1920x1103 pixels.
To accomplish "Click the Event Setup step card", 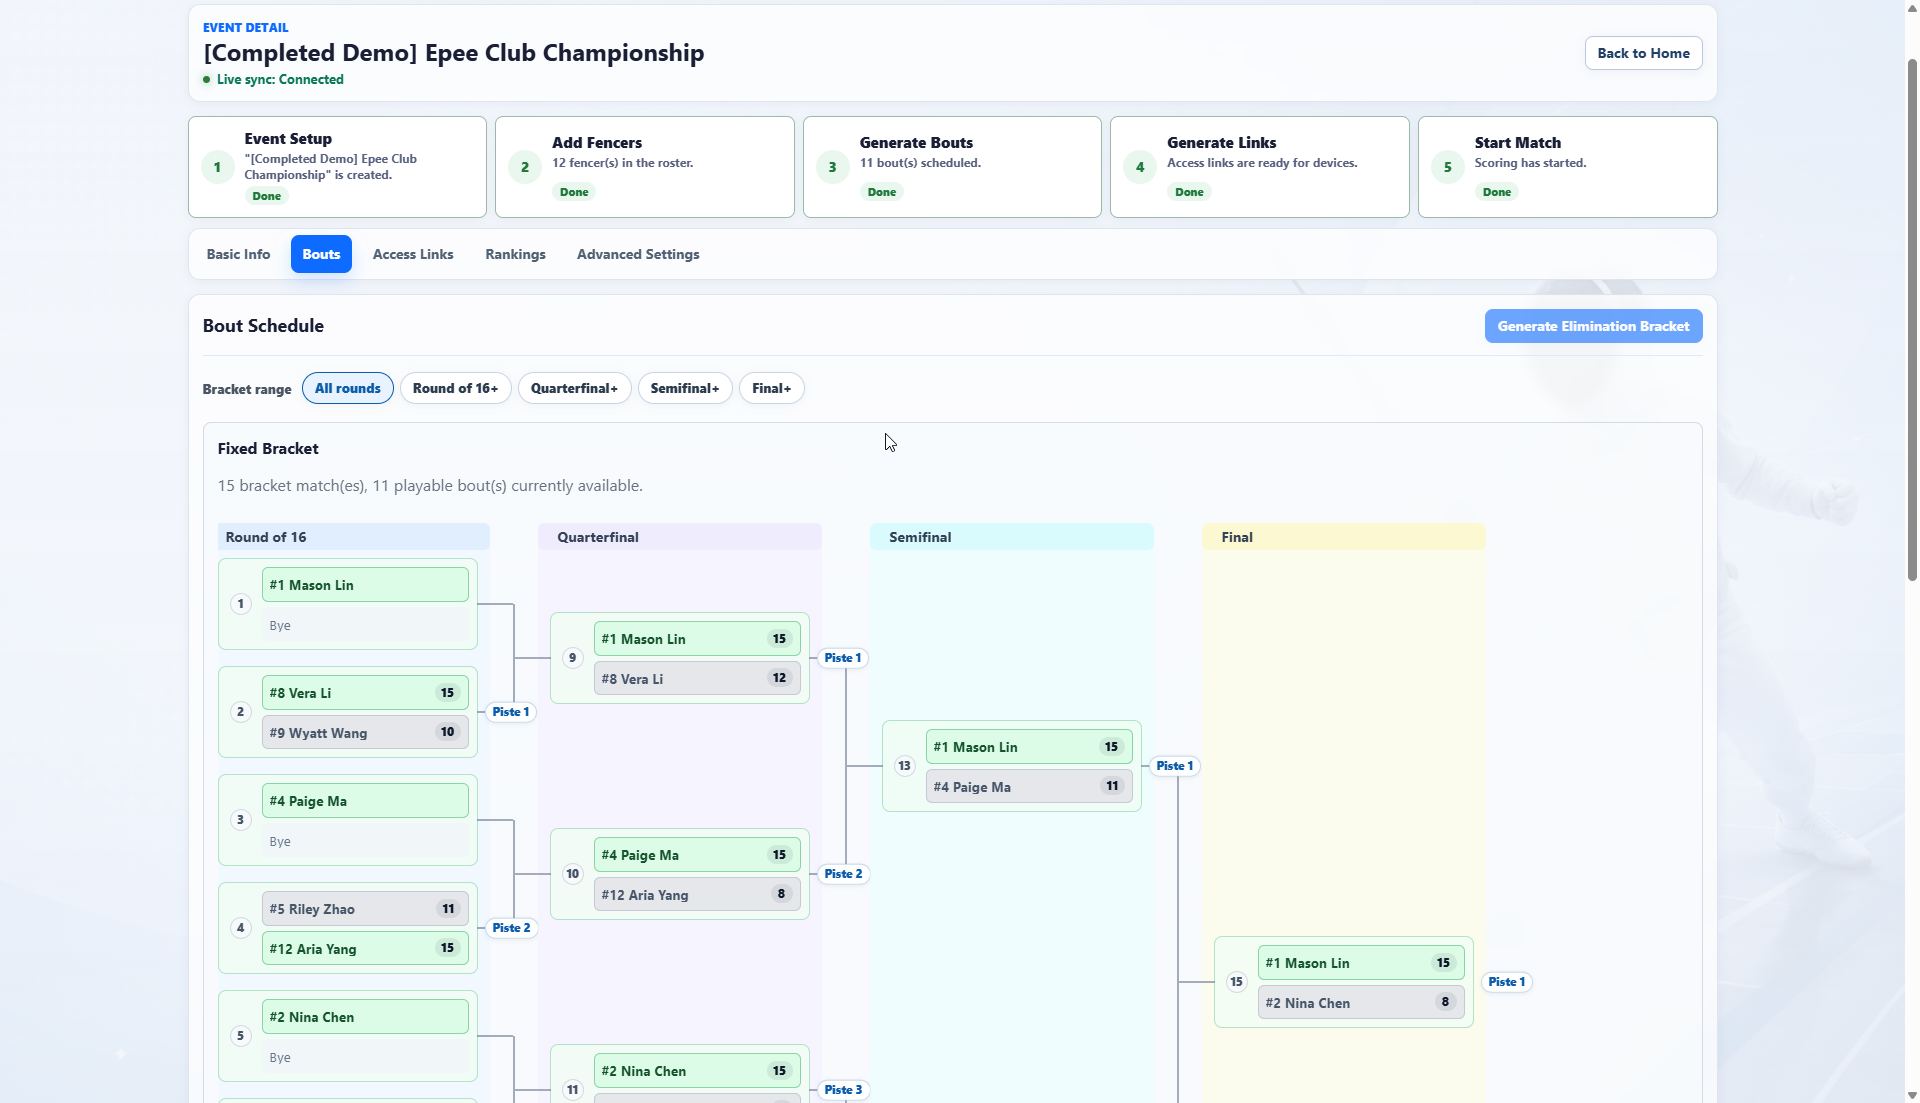I will [337, 167].
